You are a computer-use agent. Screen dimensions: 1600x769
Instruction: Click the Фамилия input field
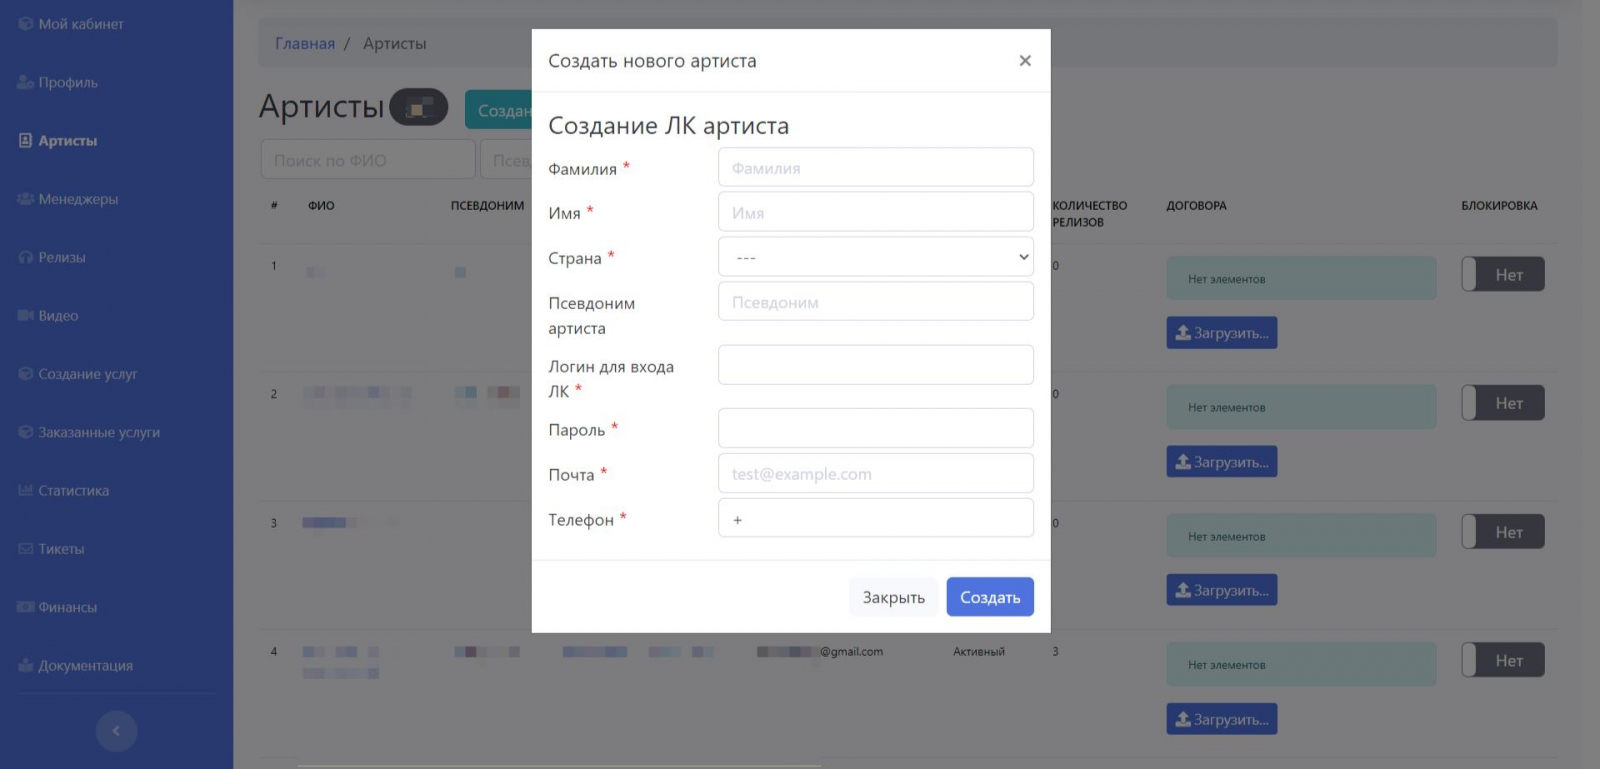pyautogui.click(x=876, y=168)
